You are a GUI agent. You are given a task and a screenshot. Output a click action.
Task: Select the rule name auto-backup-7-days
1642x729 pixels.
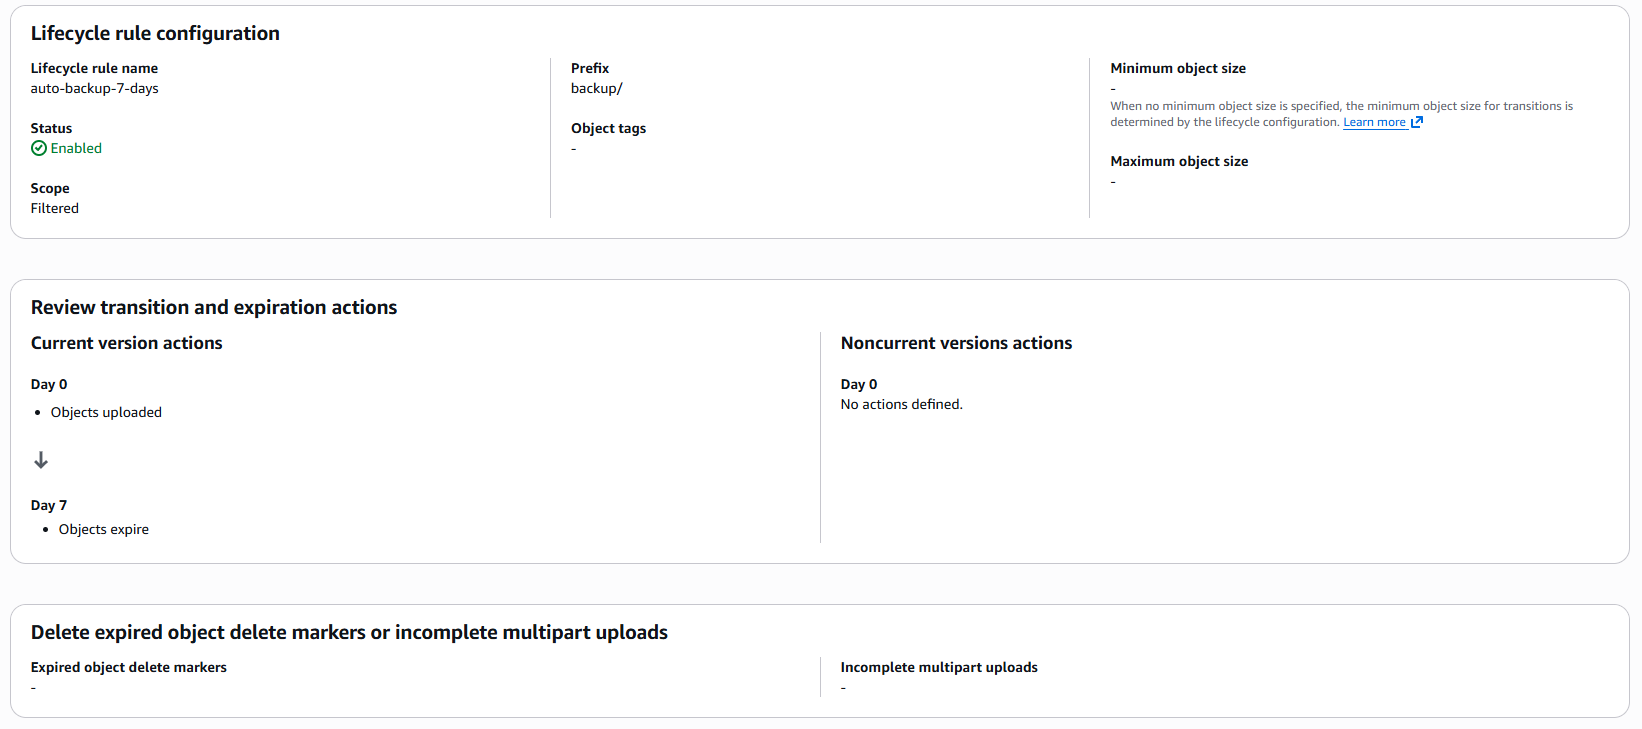point(94,88)
